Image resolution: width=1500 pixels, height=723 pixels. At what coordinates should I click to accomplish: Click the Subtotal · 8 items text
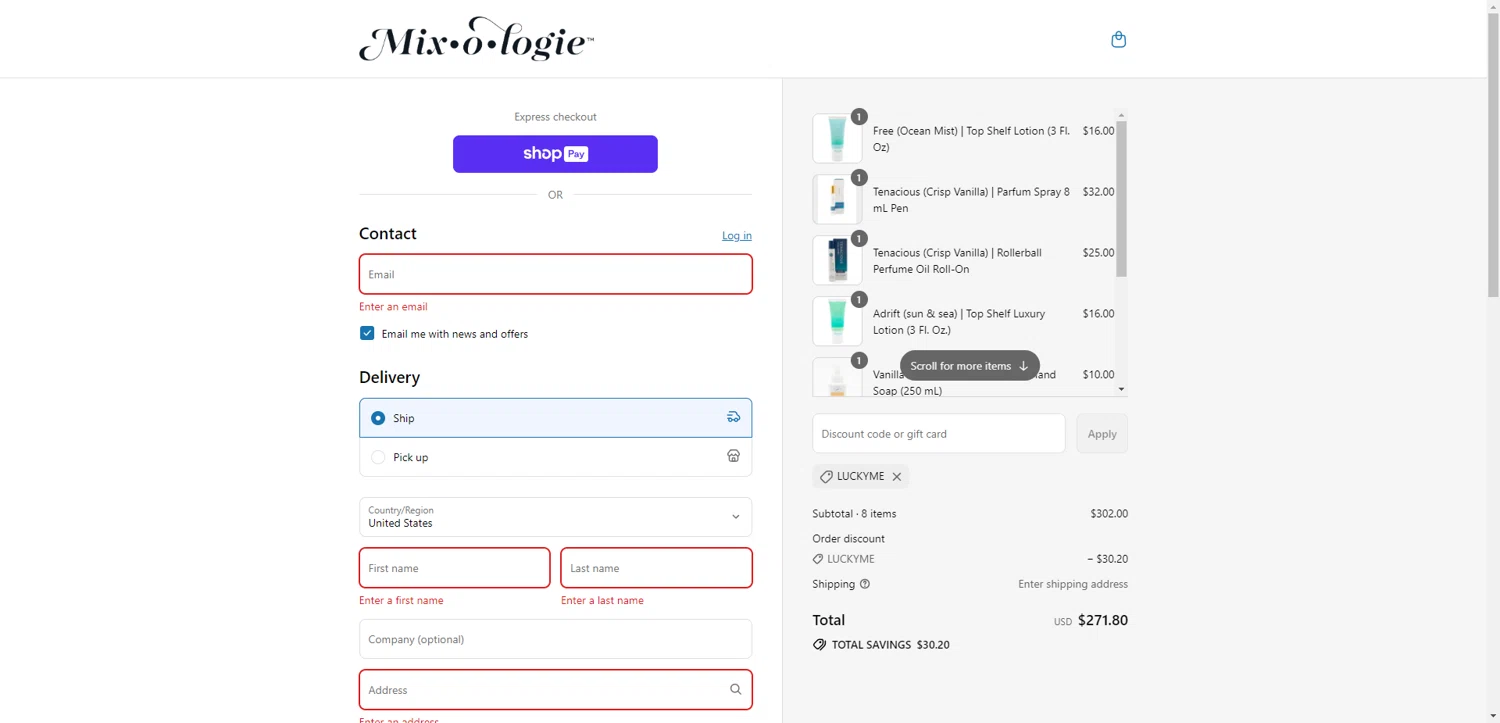click(854, 514)
